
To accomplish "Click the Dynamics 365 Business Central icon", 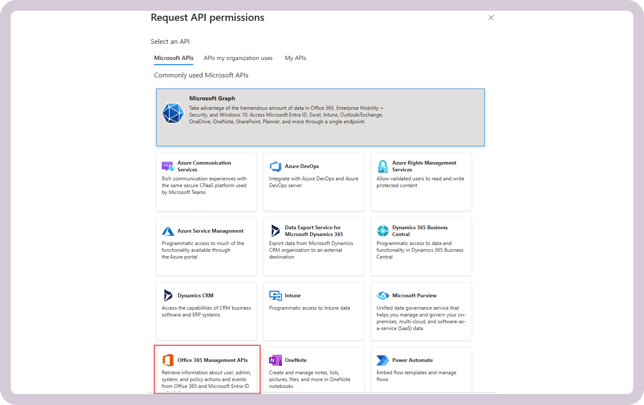I will tap(383, 231).
